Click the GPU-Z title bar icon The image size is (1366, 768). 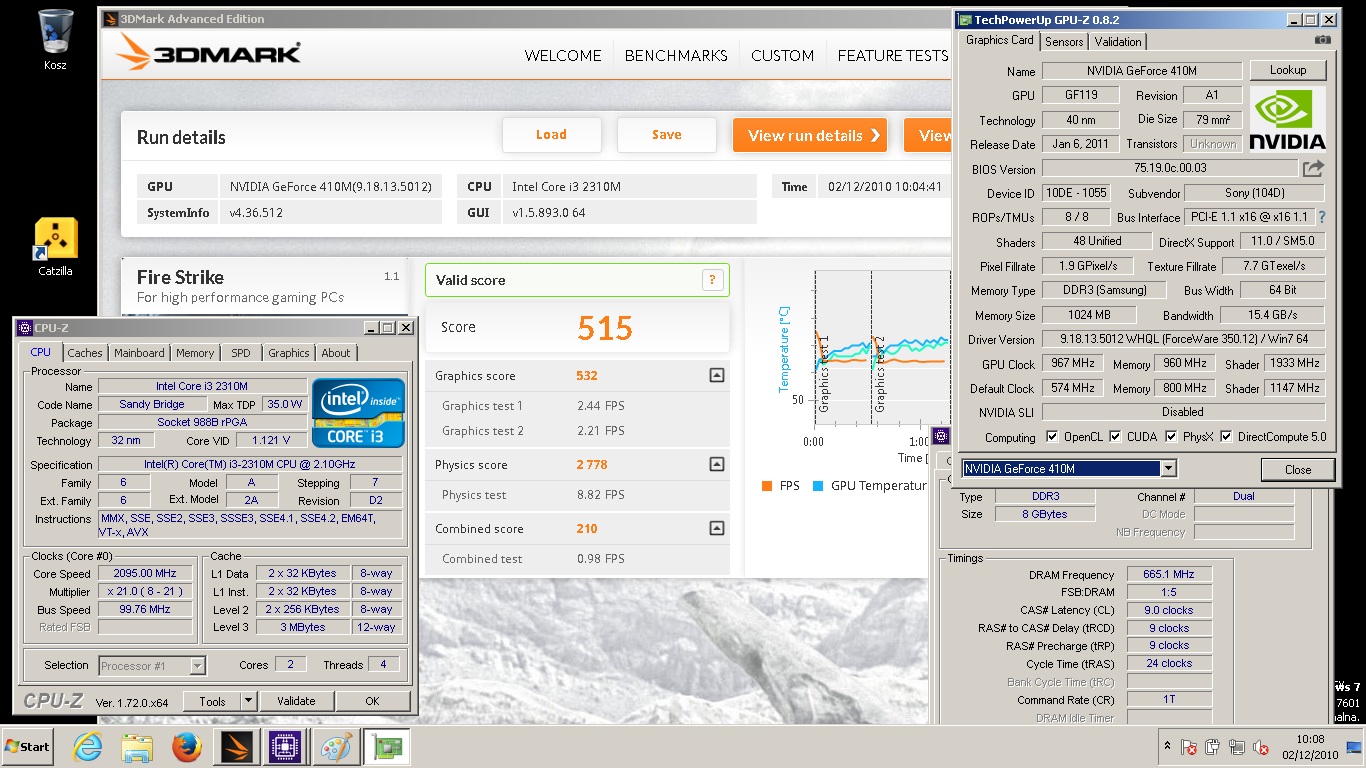click(964, 19)
